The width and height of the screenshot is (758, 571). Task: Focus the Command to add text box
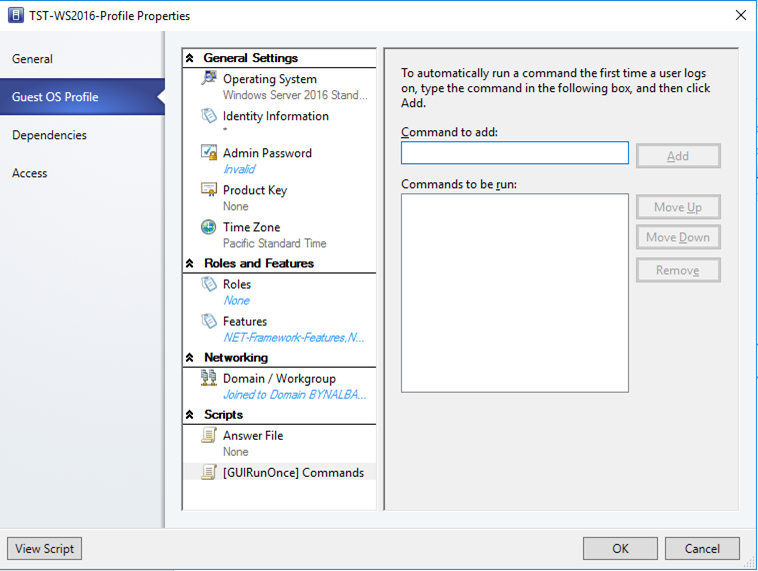(x=515, y=153)
